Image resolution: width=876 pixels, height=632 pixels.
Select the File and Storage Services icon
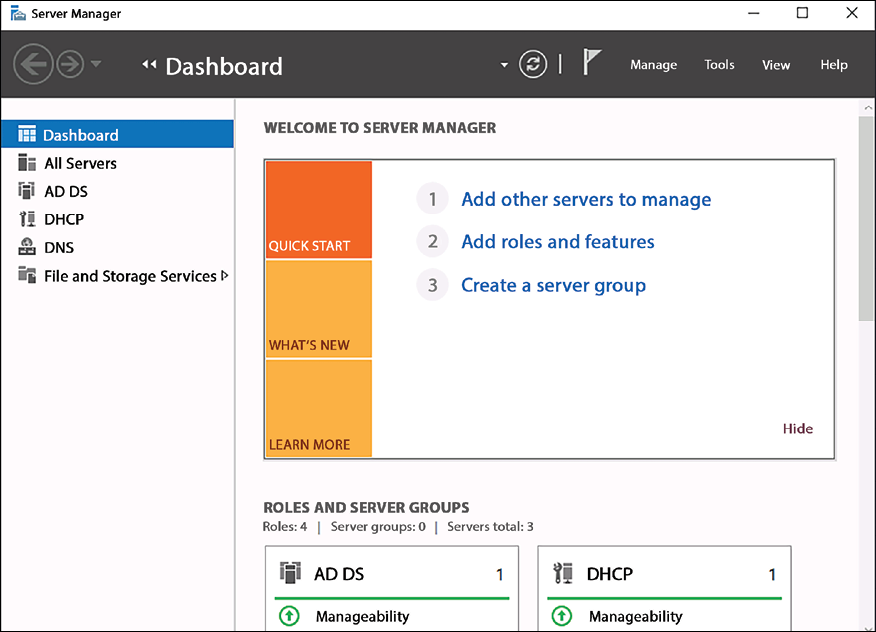[27, 275]
